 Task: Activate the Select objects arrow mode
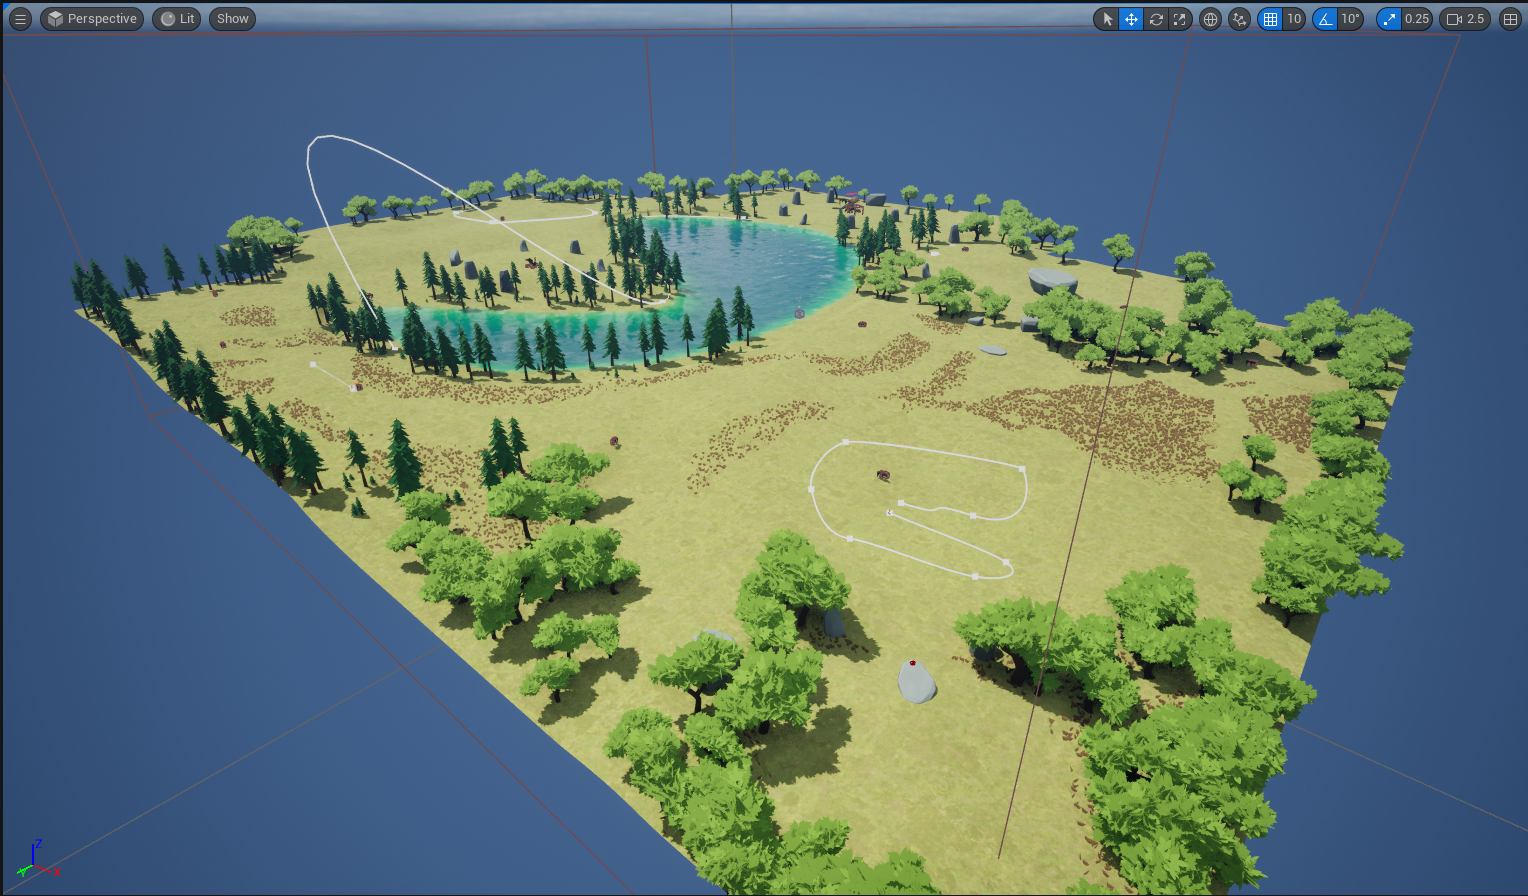click(1106, 19)
